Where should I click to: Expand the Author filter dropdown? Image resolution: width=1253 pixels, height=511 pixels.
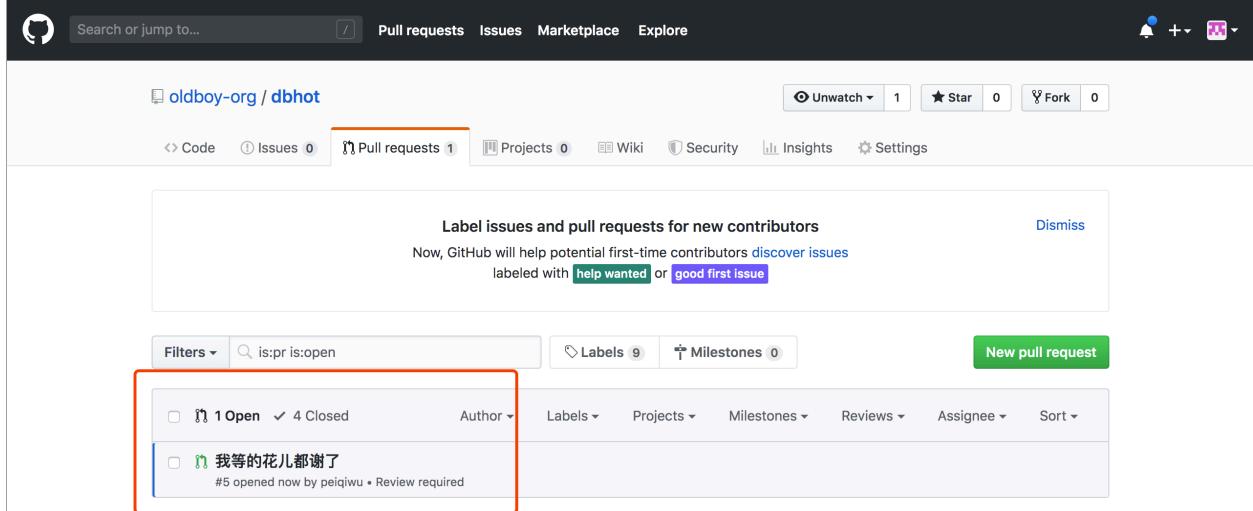486,416
